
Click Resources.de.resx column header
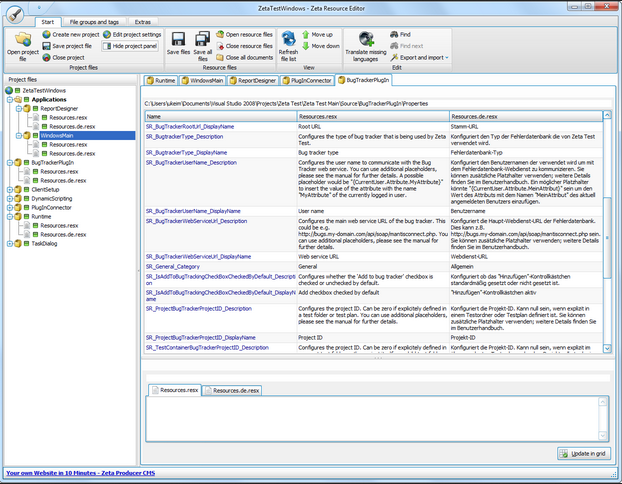click(526, 117)
